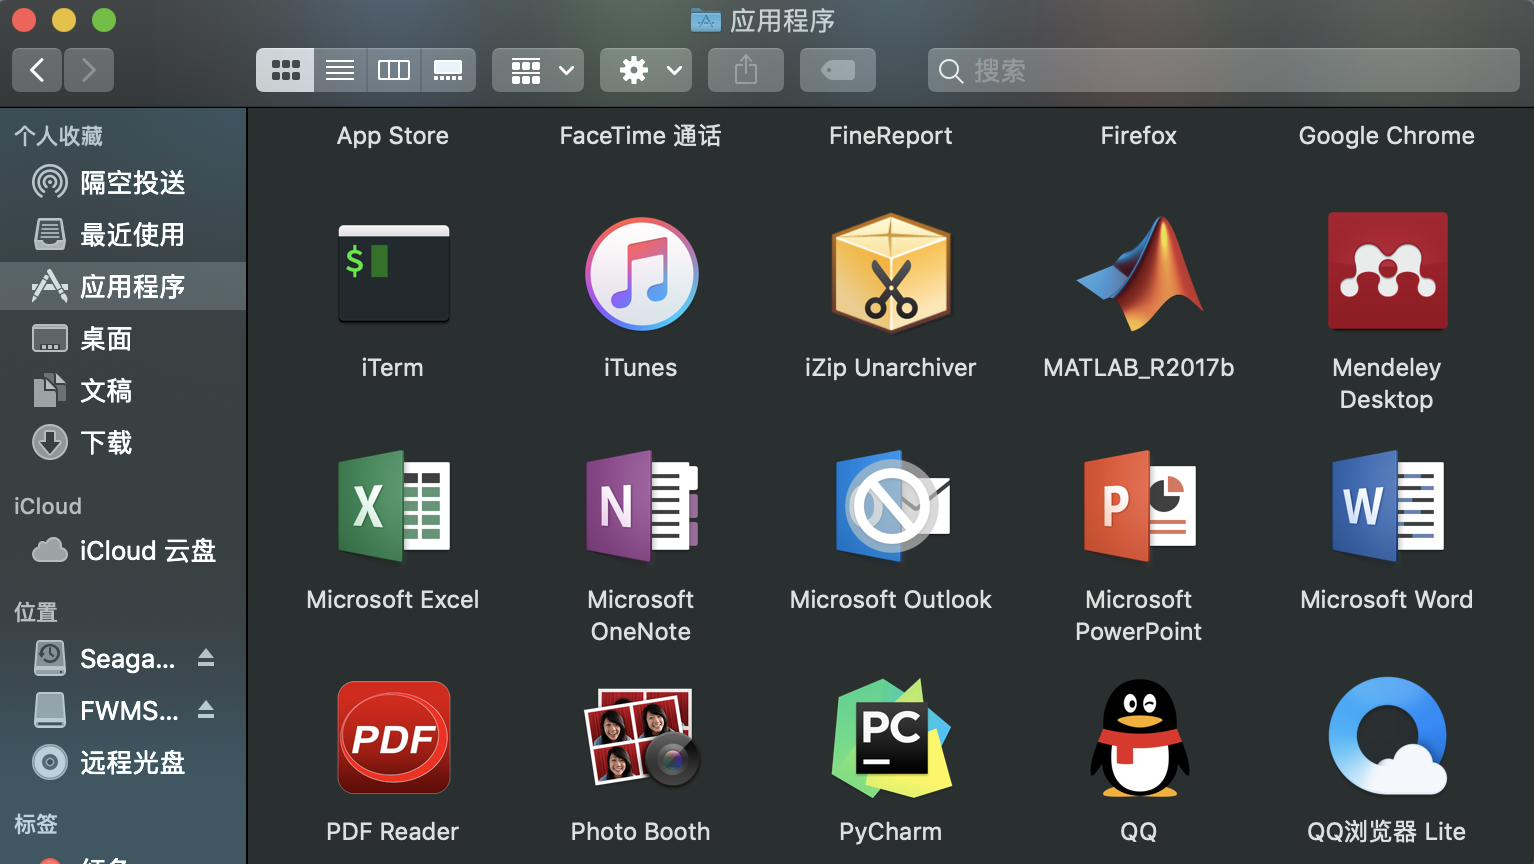The image size is (1534, 864).
Task: Eject the FWMS... volume
Action: (206, 710)
